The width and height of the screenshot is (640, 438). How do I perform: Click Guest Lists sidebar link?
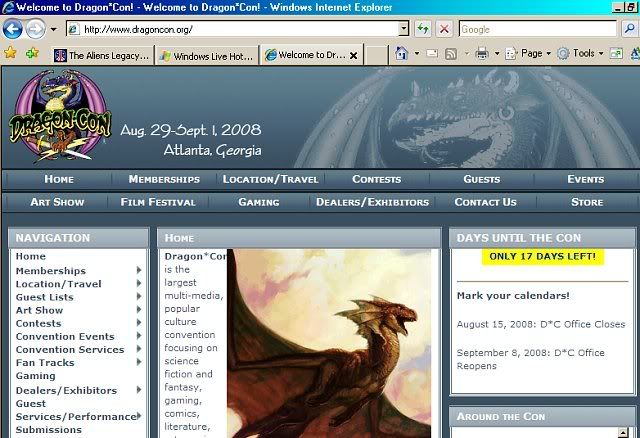(x=44, y=297)
